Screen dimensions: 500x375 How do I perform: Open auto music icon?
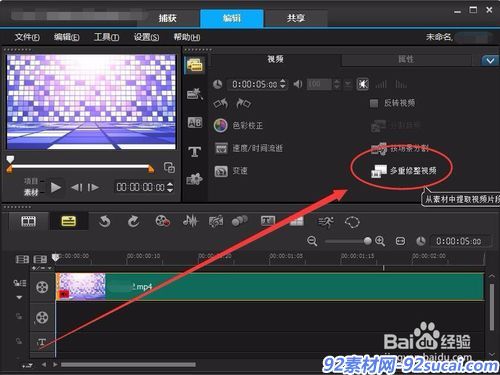tap(216, 222)
